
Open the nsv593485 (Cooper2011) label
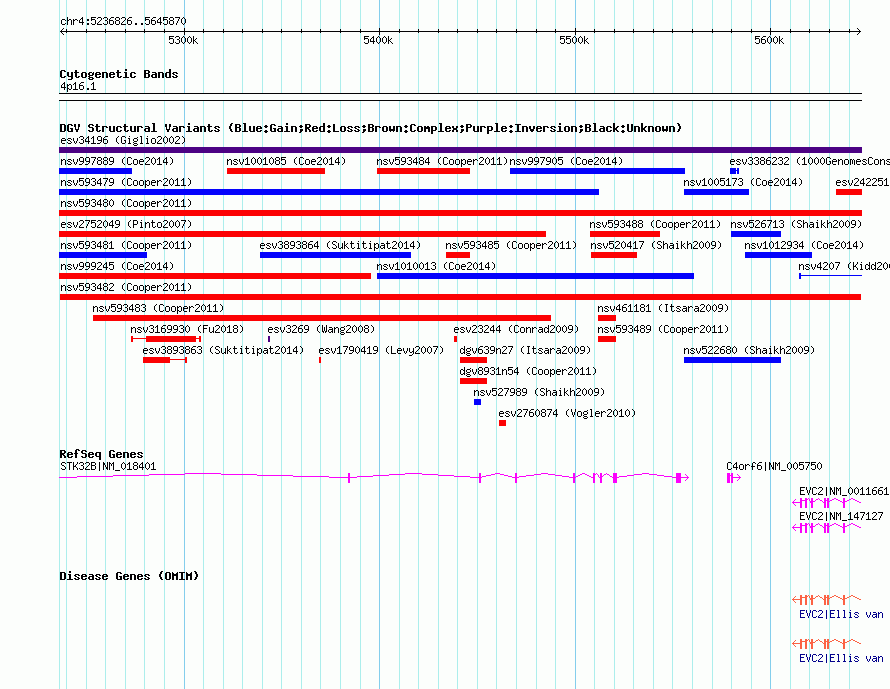pyautogui.click(x=511, y=245)
